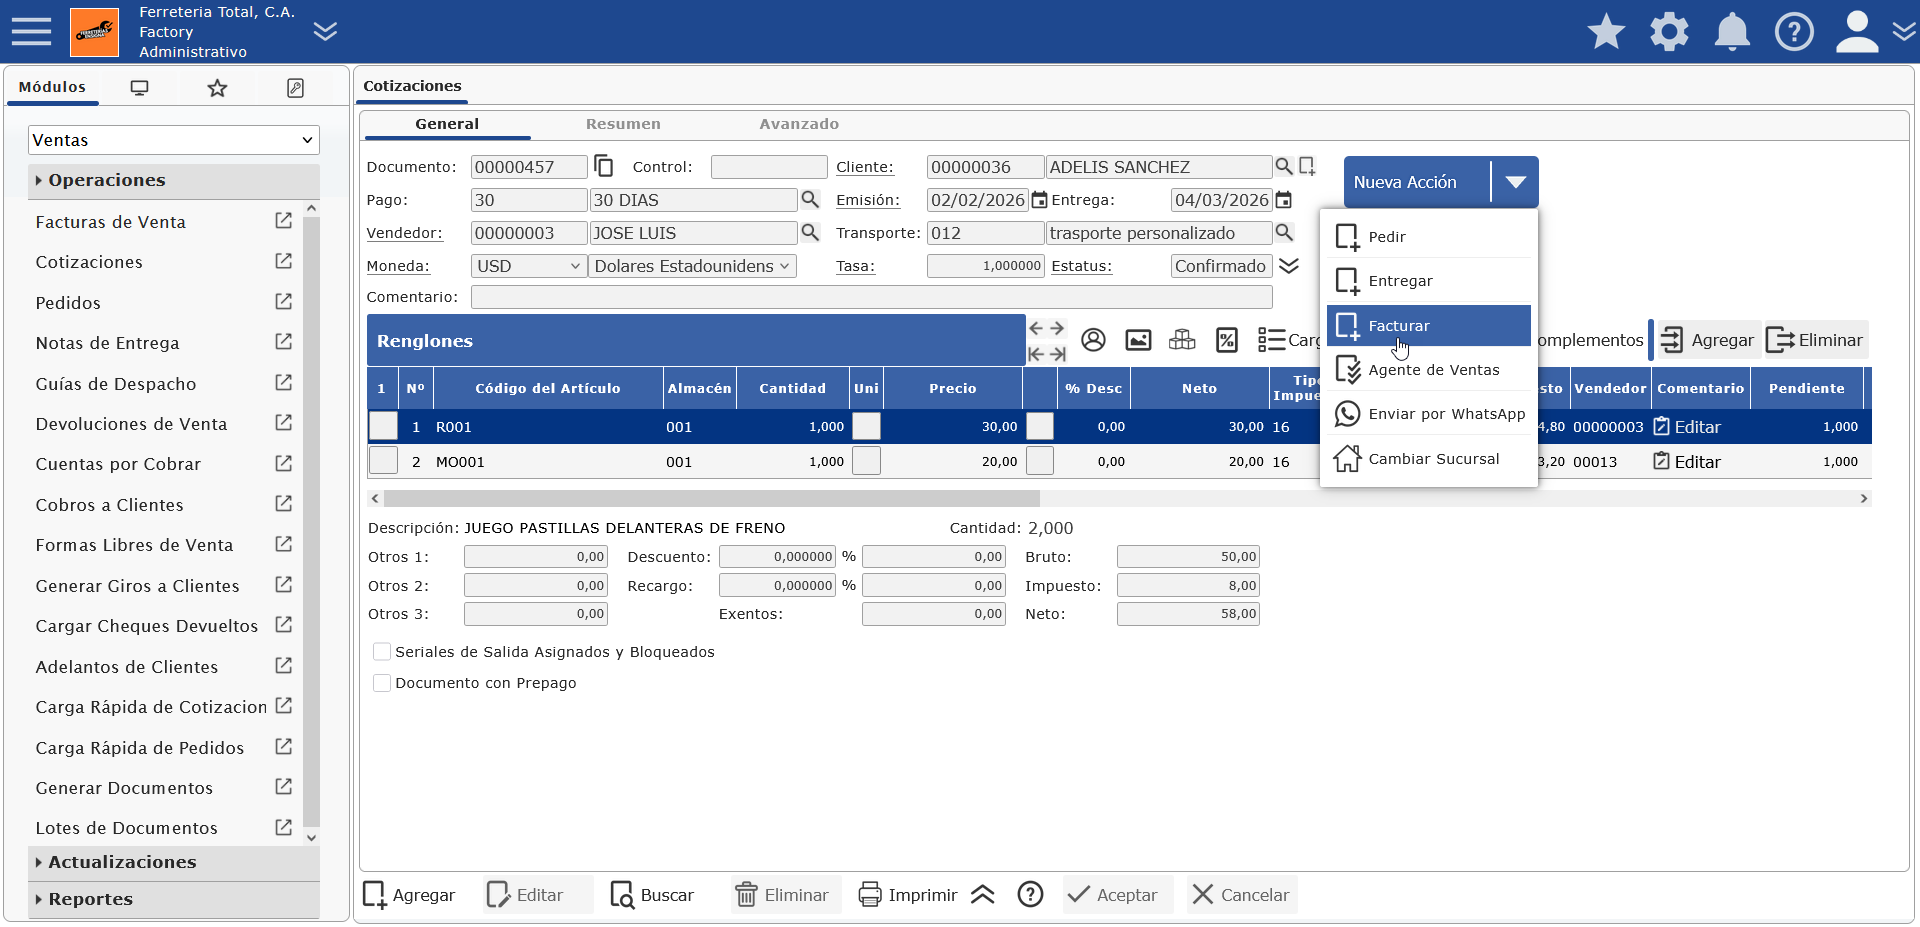Click the horizontal scrollbar under Renglones grid
Image resolution: width=1920 pixels, height=927 pixels.
click(711, 498)
